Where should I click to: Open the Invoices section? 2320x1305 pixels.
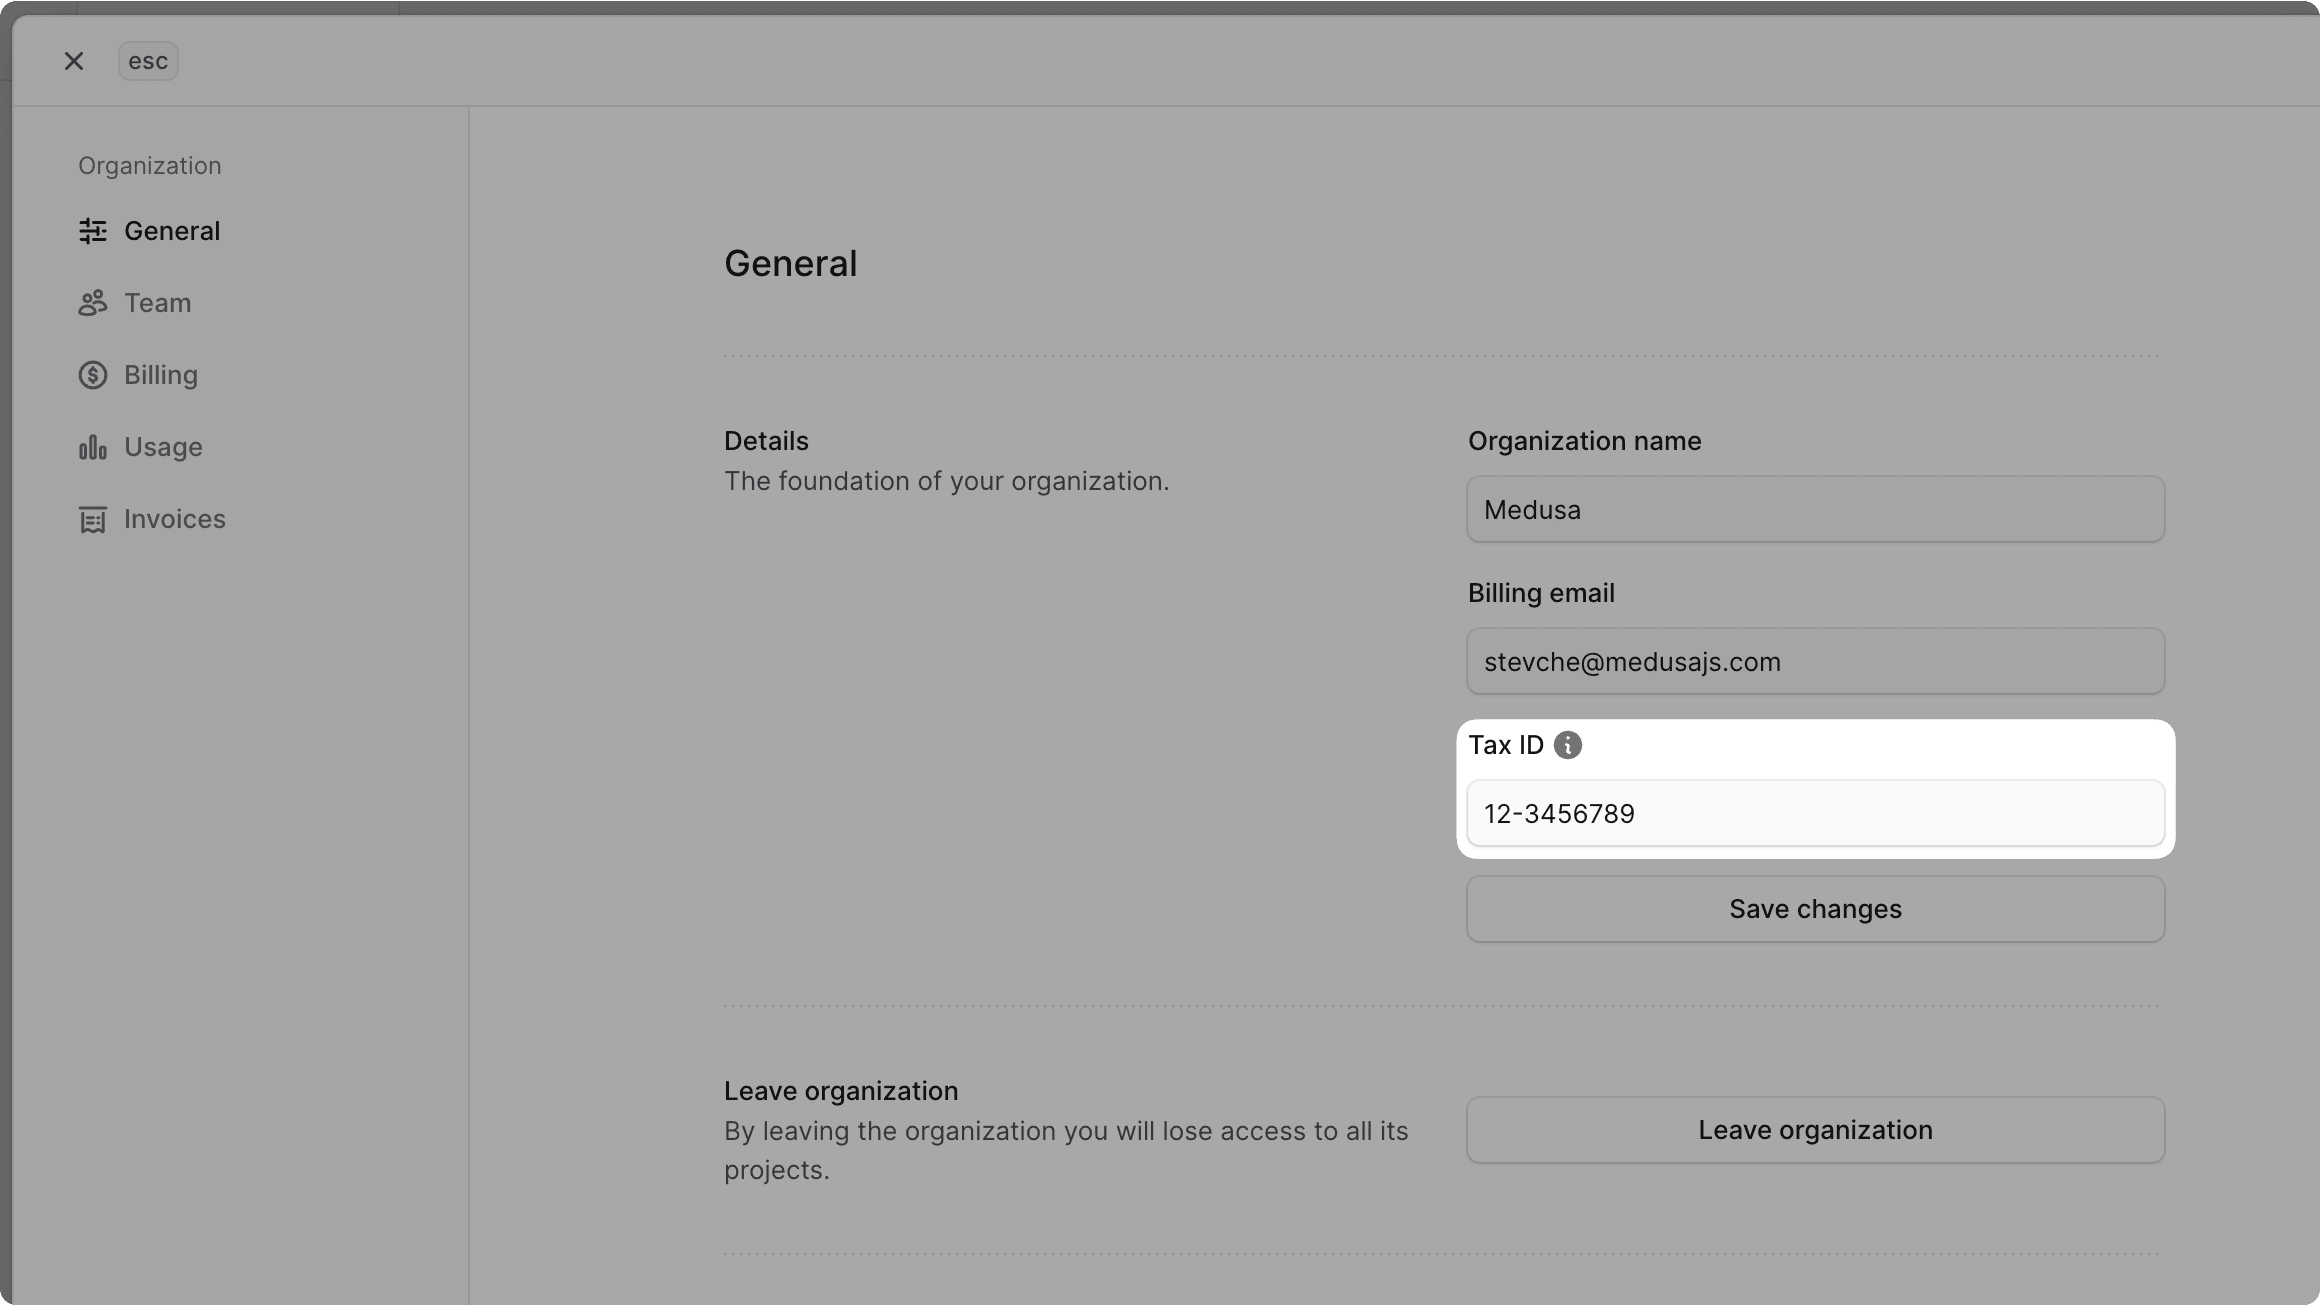tap(152, 519)
